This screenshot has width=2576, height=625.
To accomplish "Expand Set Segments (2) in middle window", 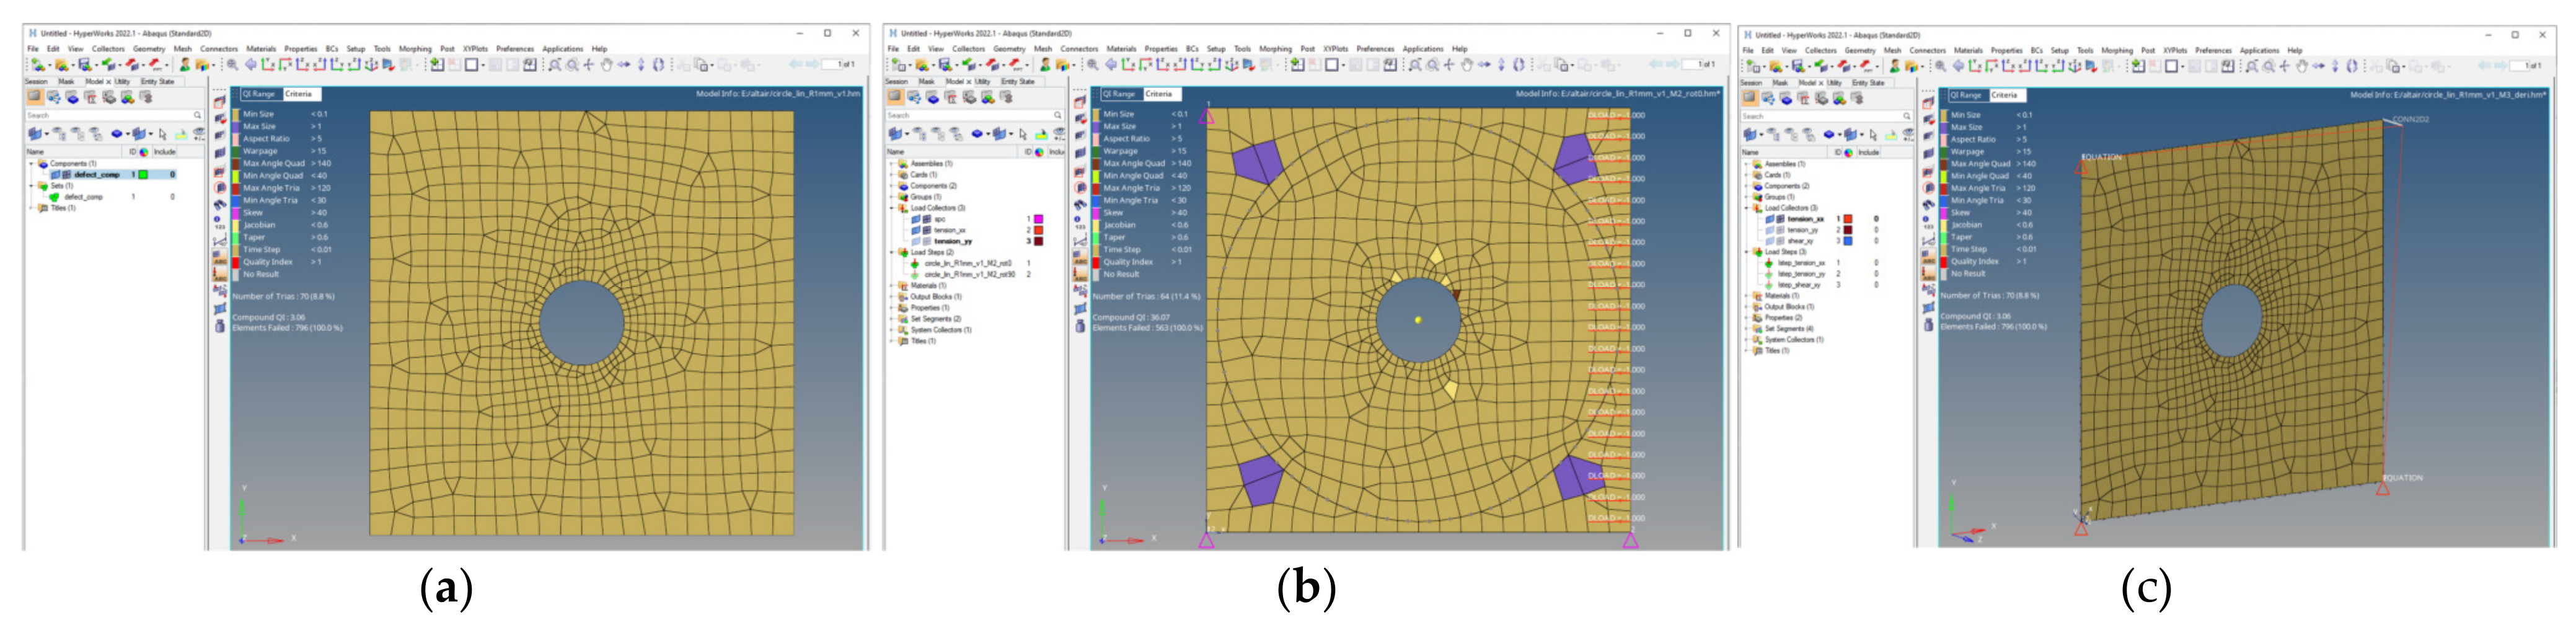I will (892, 319).
